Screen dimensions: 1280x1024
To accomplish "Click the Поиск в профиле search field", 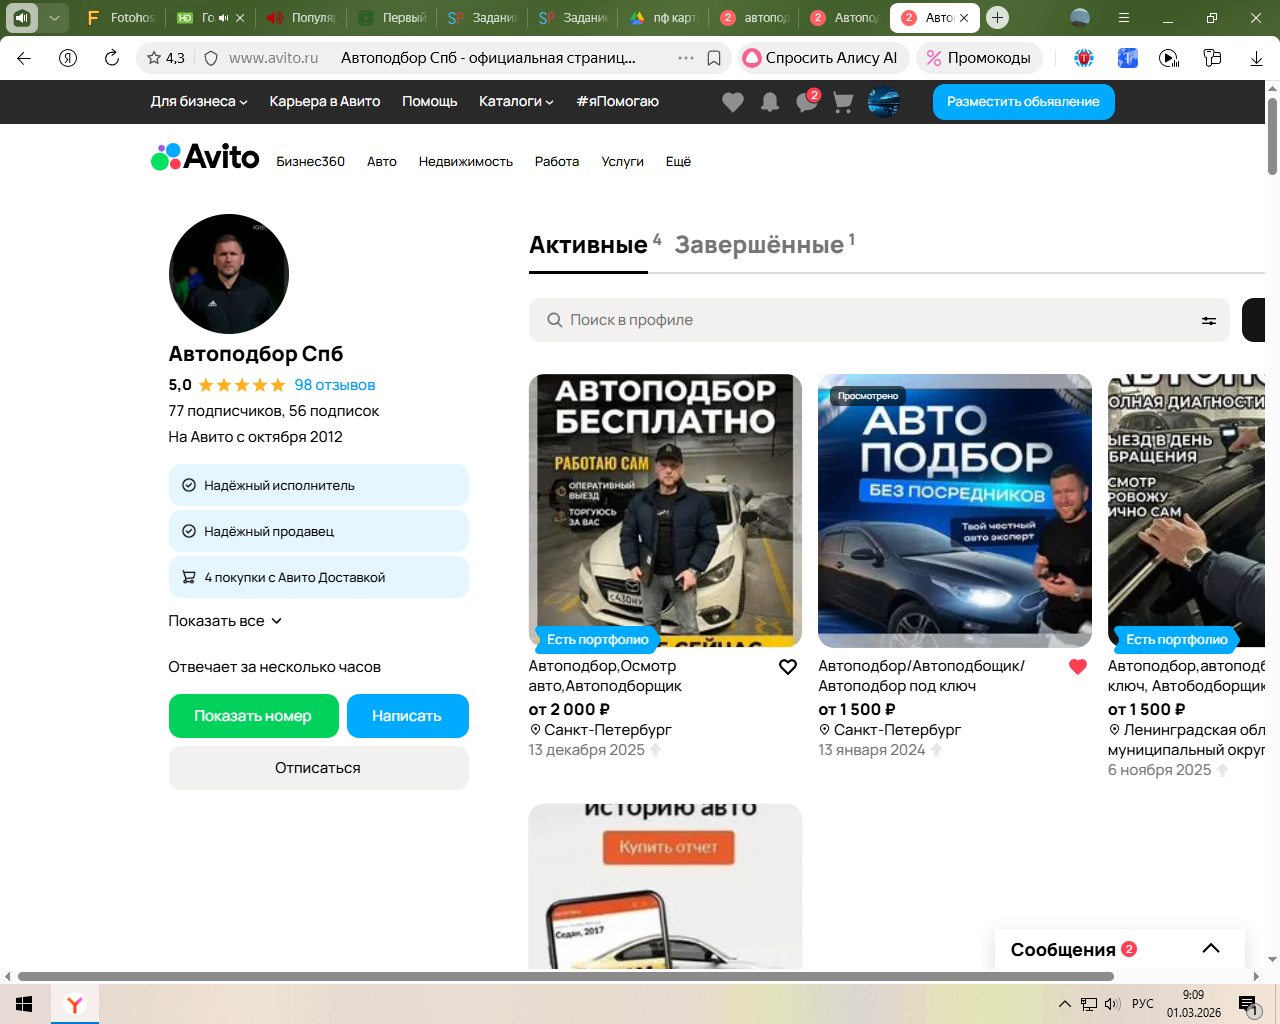I will pyautogui.click(x=879, y=320).
